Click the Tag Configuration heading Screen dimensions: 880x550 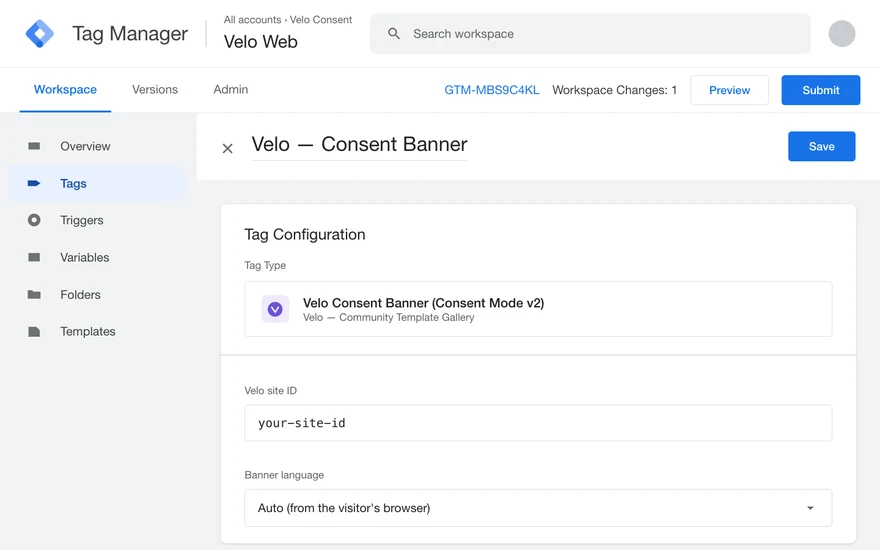[305, 235]
